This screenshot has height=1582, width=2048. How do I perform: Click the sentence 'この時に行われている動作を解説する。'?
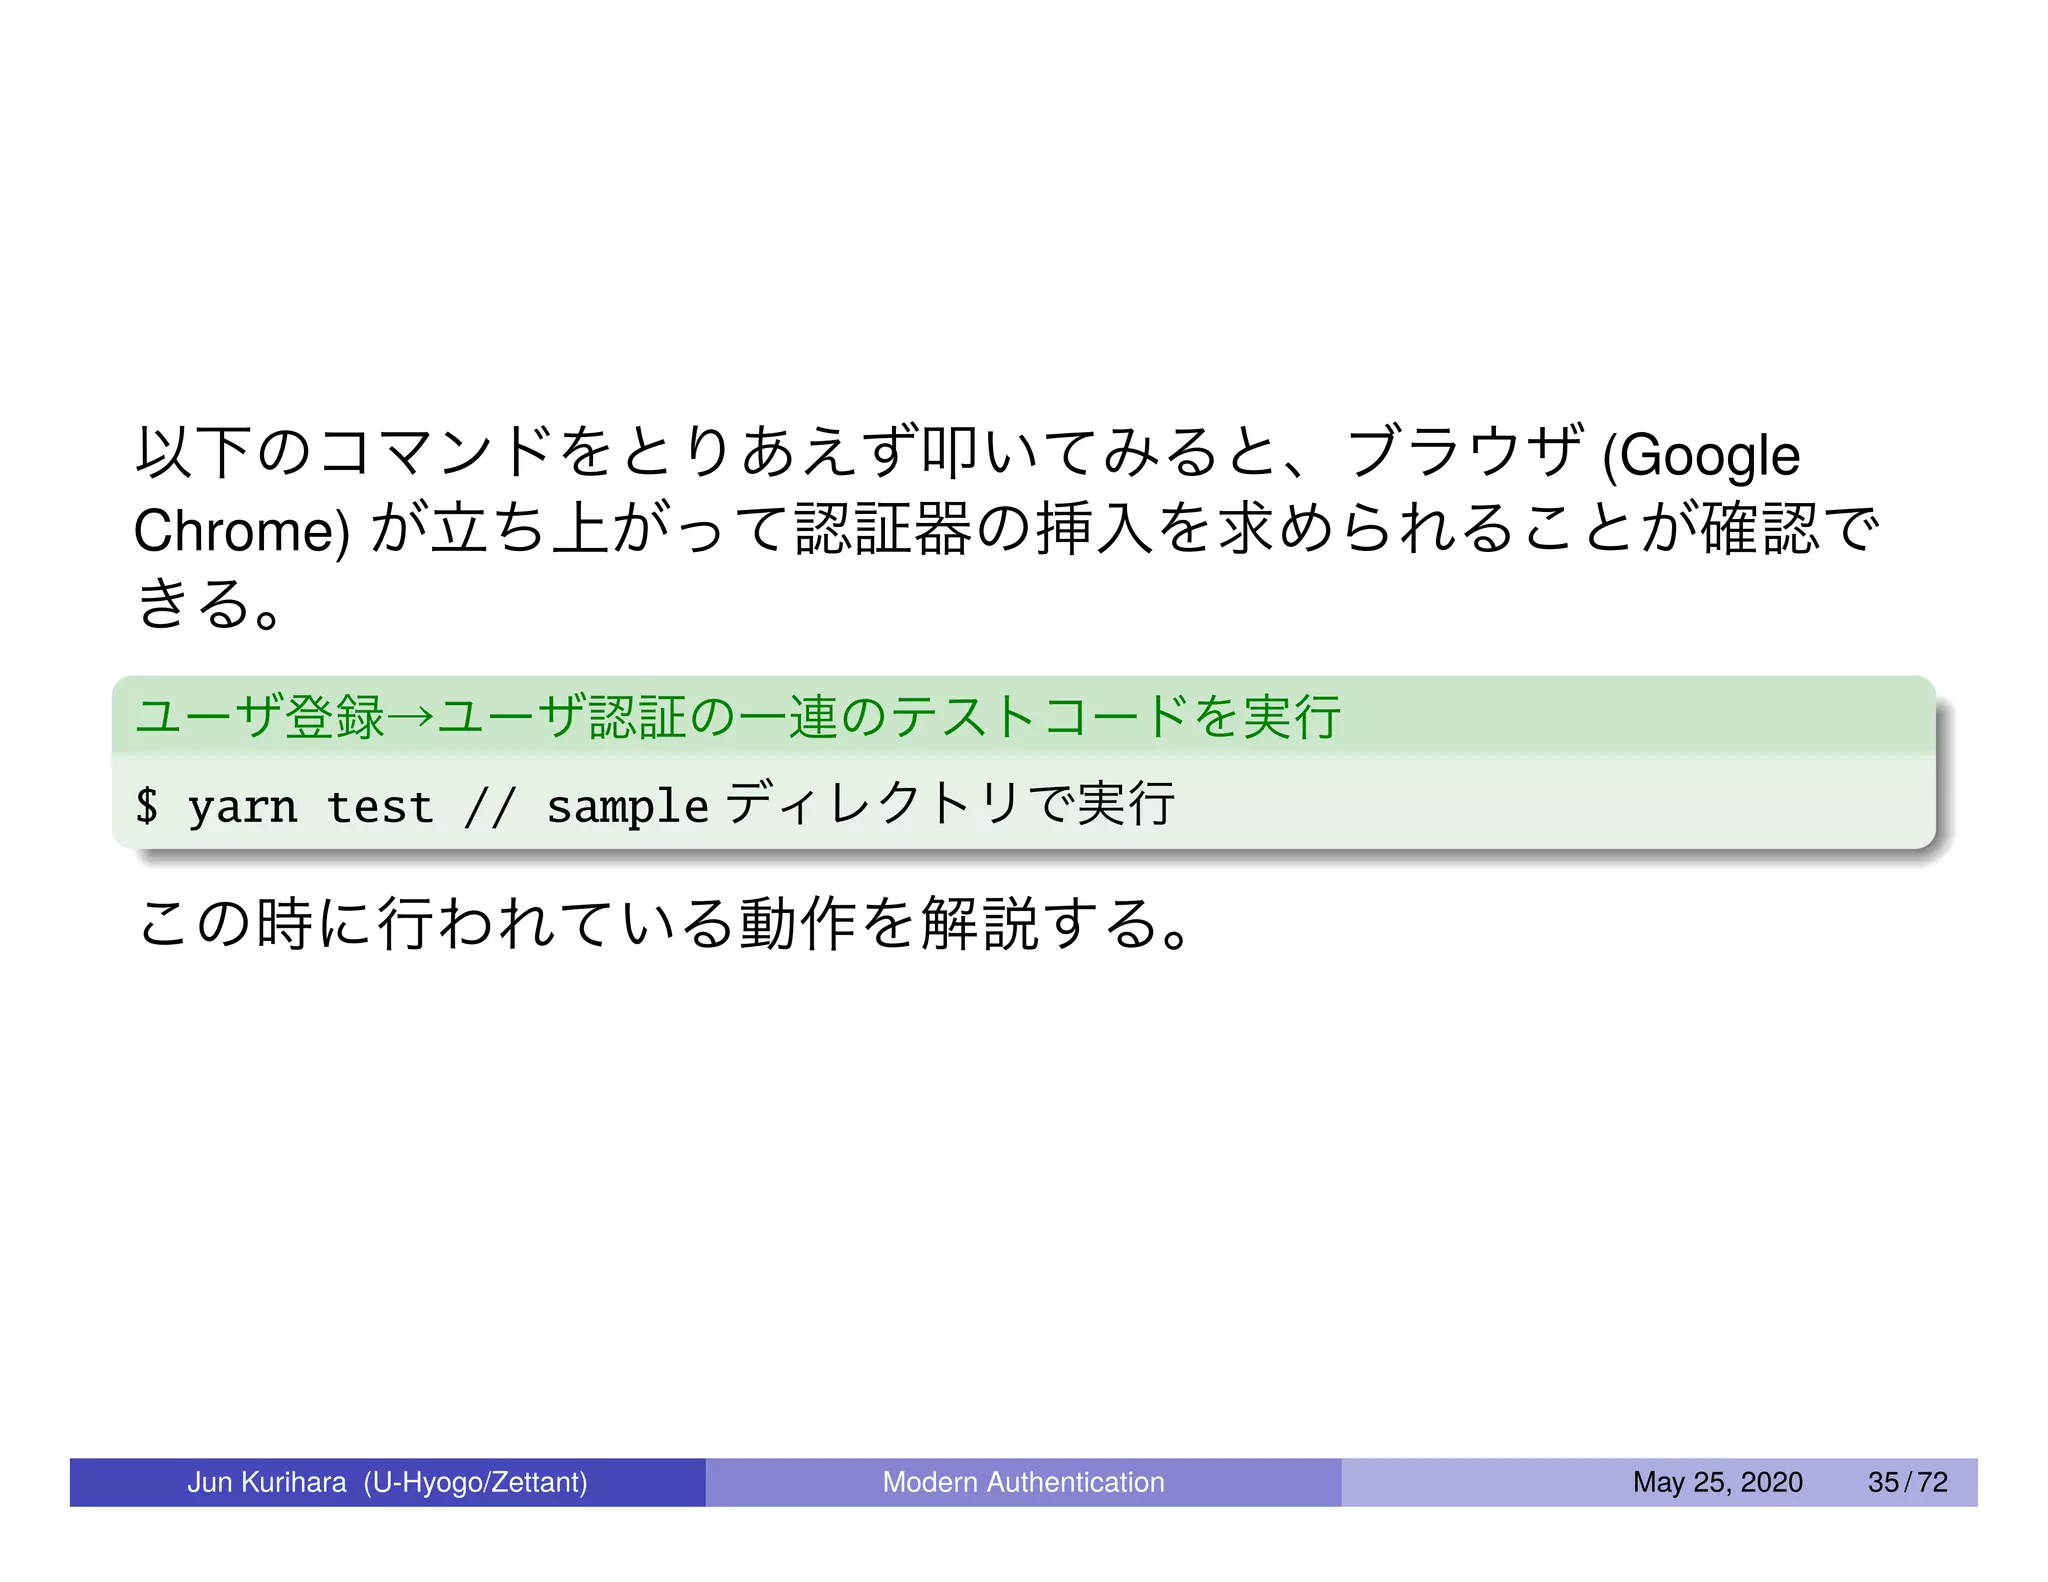tap(664, 922)
